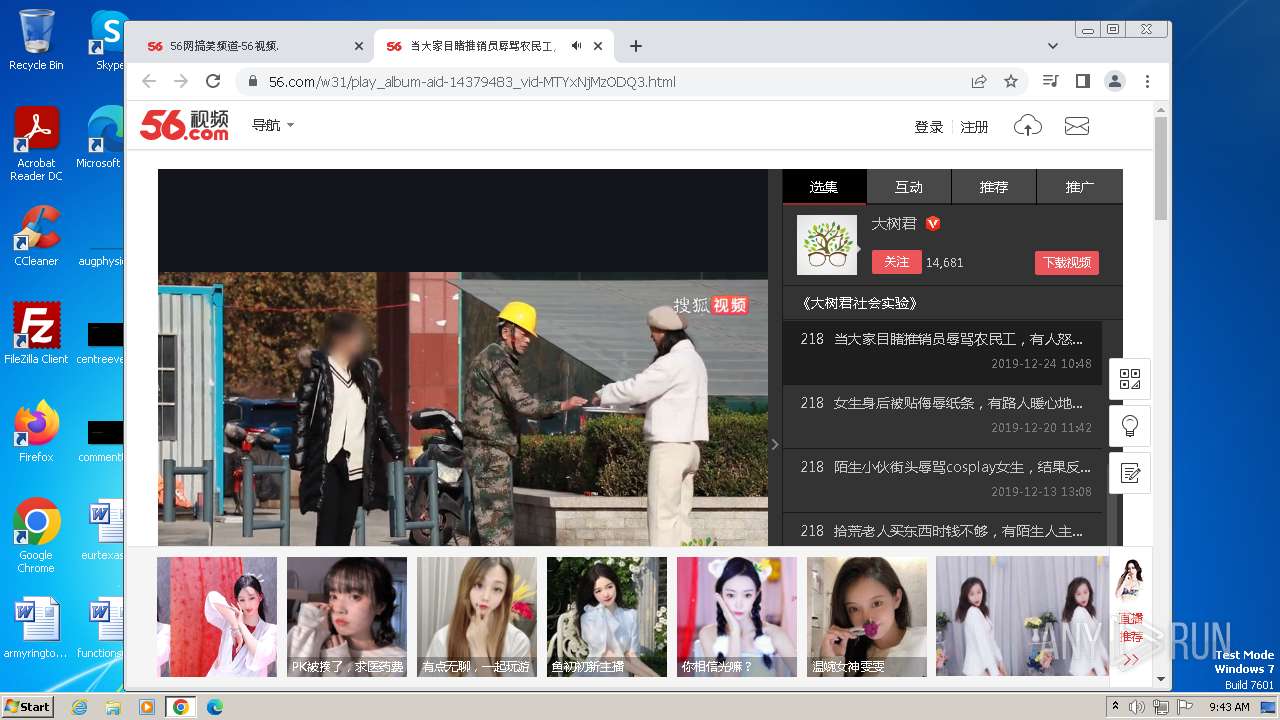Viewport: 1280px width, 720px height.
Task: Open the upload cloud icon
Action: point(1028,126)
